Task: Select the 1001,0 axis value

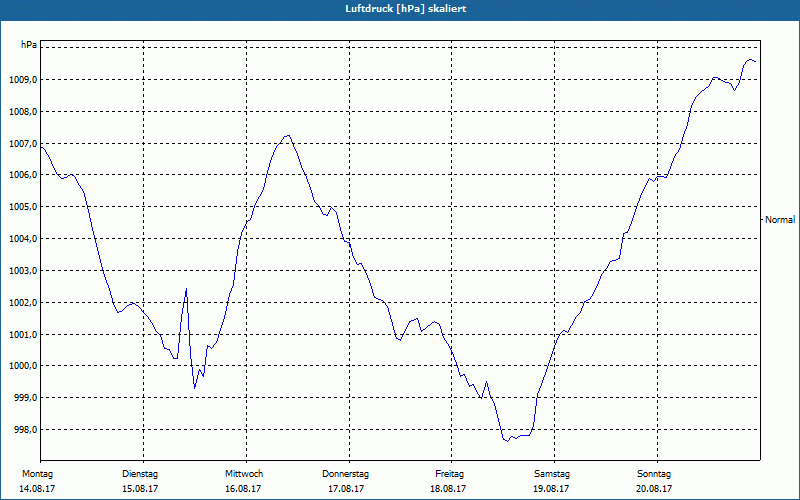Action: (x=23, y=335)
